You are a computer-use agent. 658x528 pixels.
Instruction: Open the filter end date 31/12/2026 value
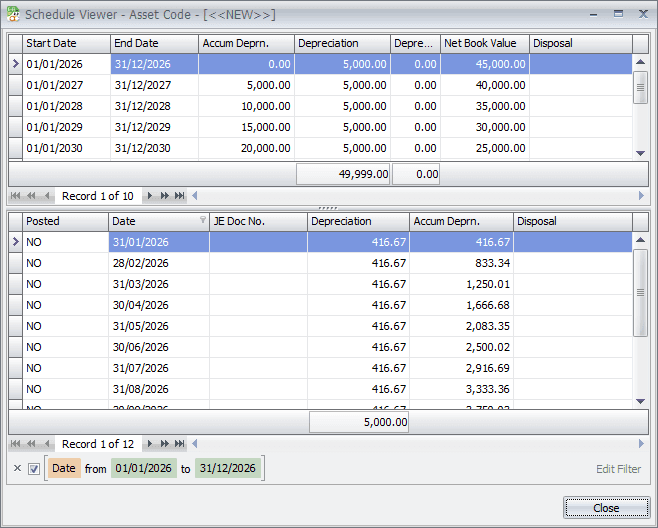coord(227,468)
